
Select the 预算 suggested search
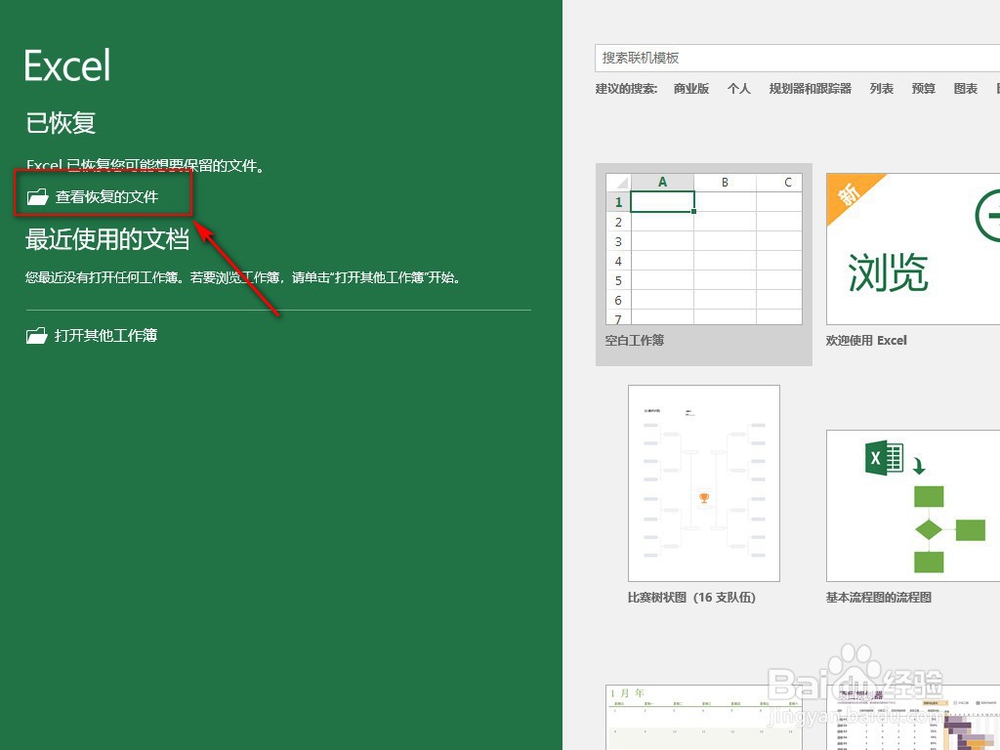(923, 89)
